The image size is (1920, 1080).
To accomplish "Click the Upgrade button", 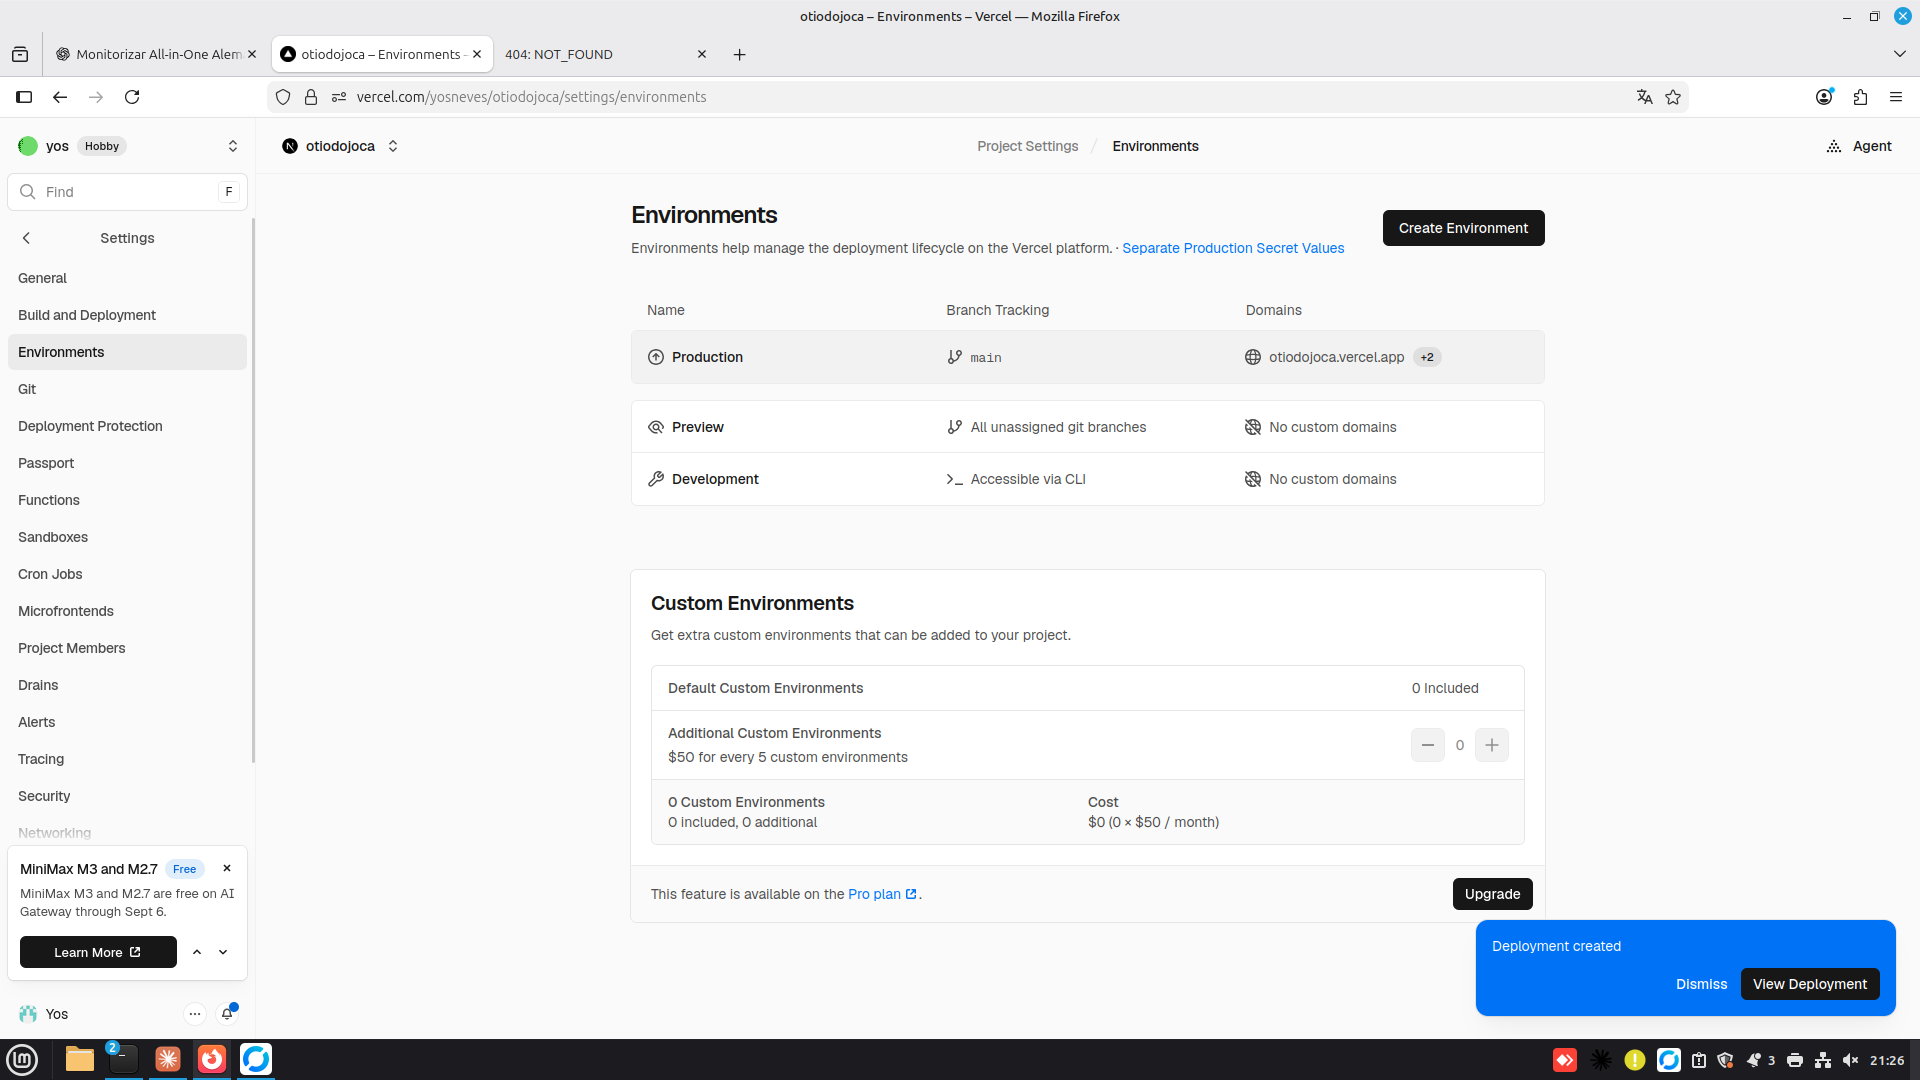I will (1492, 894).
